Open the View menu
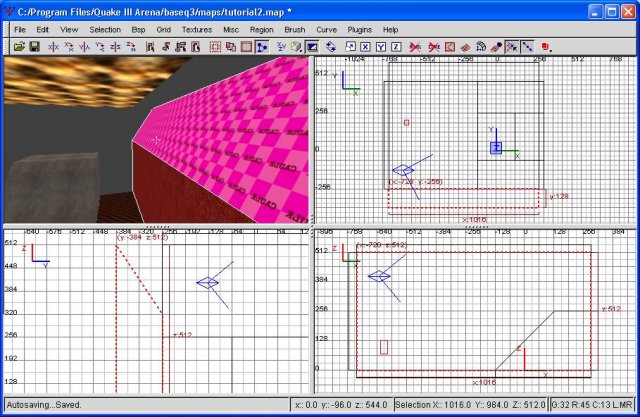Screen dimensions: 640x417 pos(69,29)
